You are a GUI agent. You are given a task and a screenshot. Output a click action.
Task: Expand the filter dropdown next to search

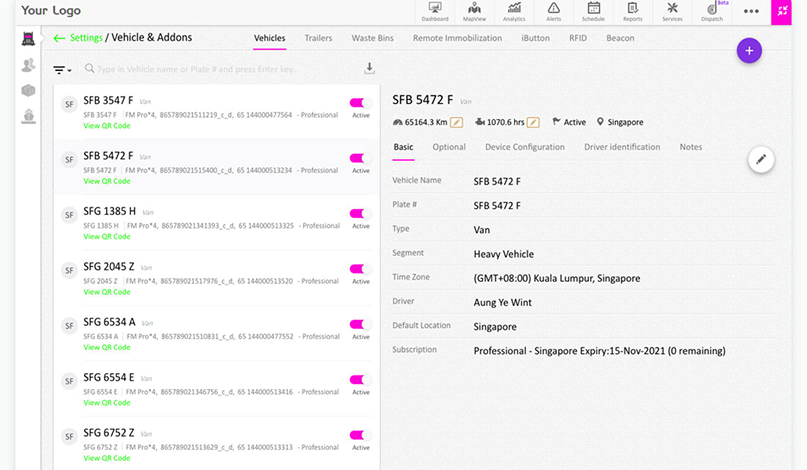62,70
